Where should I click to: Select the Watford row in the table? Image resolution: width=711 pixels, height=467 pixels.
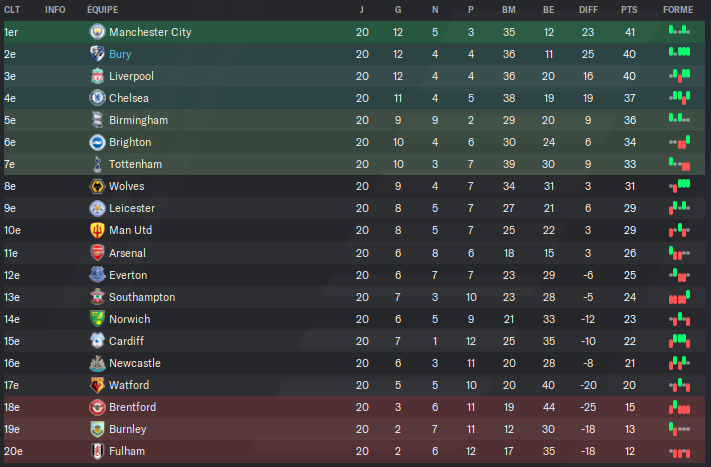click(354, 385)
